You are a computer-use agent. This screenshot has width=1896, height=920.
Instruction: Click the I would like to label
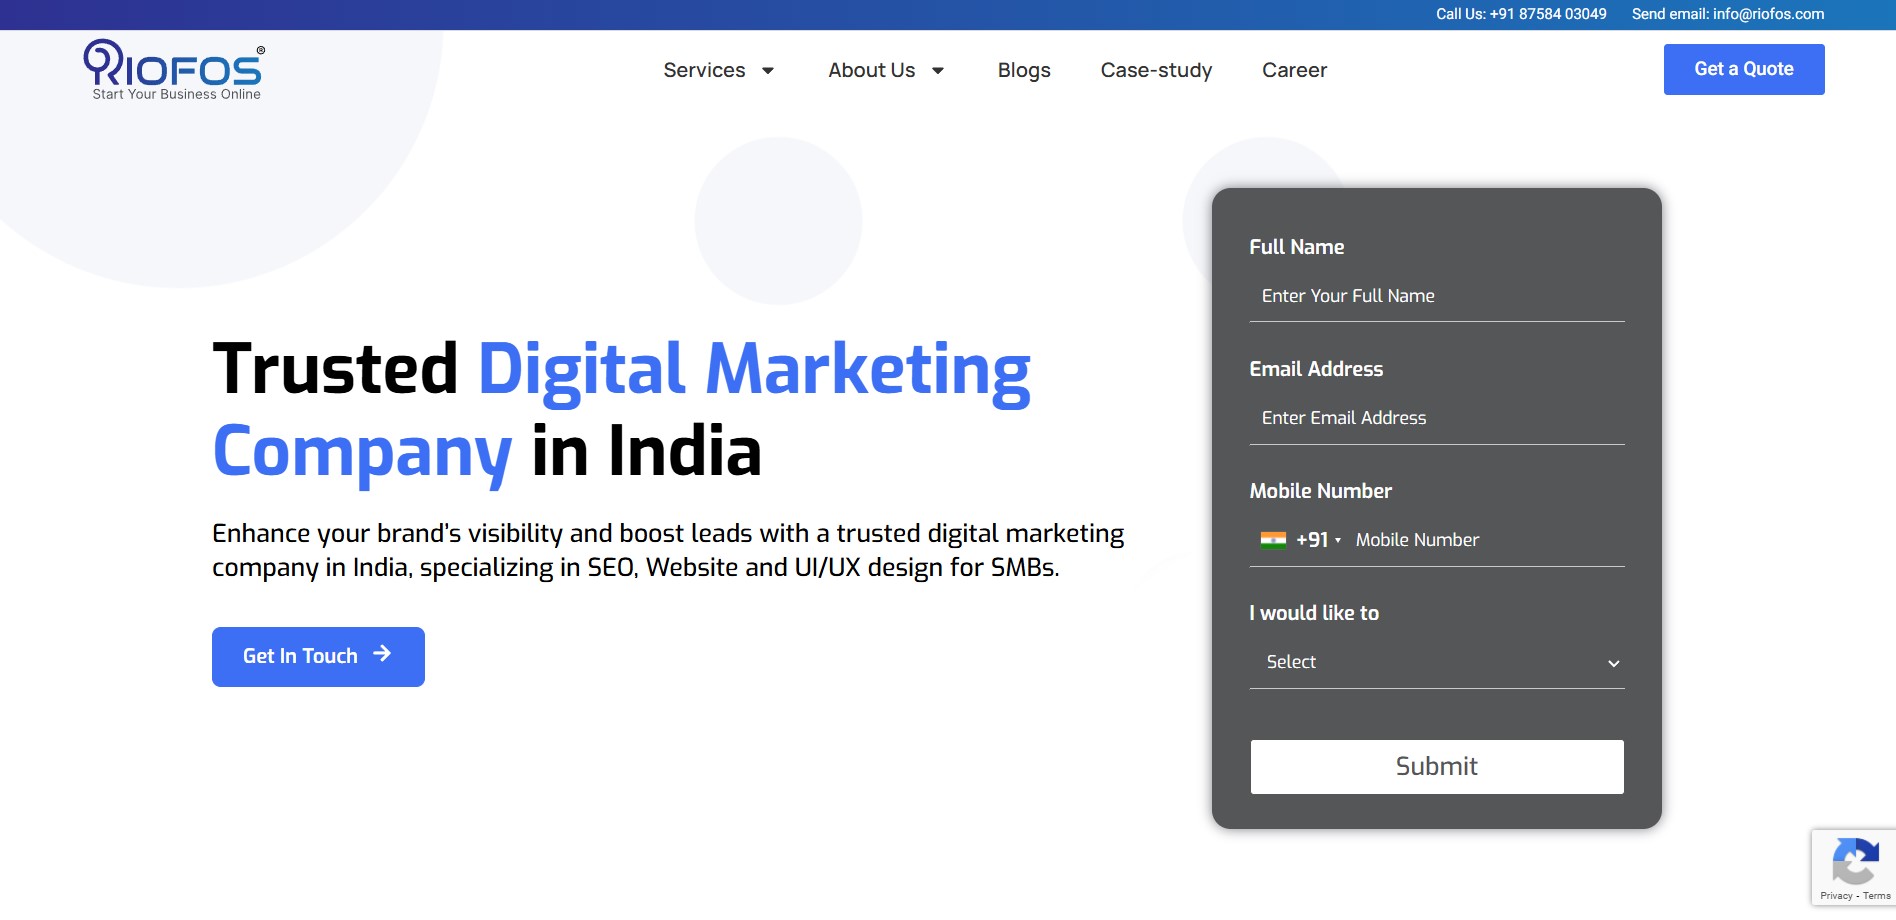point(1314,613)
